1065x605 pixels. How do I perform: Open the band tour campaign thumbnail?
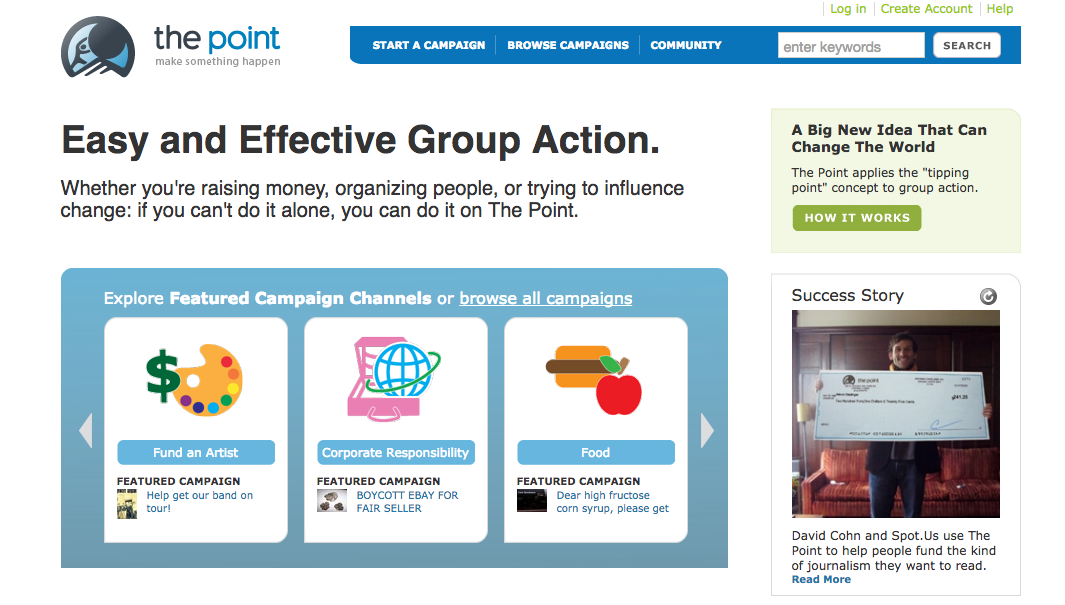[127, 502]
